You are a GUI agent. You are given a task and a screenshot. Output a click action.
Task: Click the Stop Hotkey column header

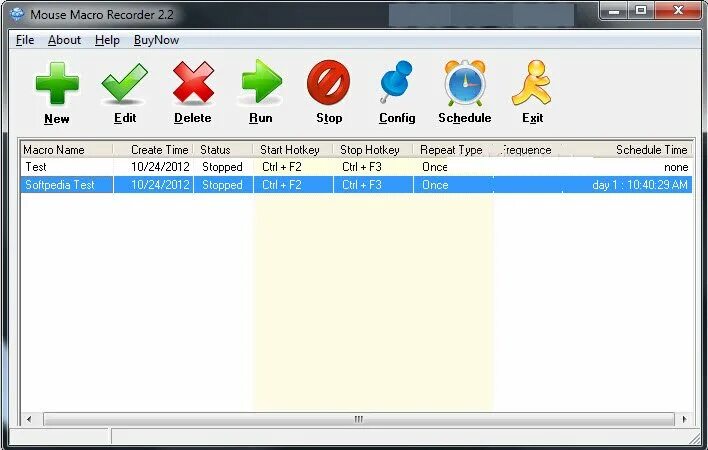pos(373,149)
